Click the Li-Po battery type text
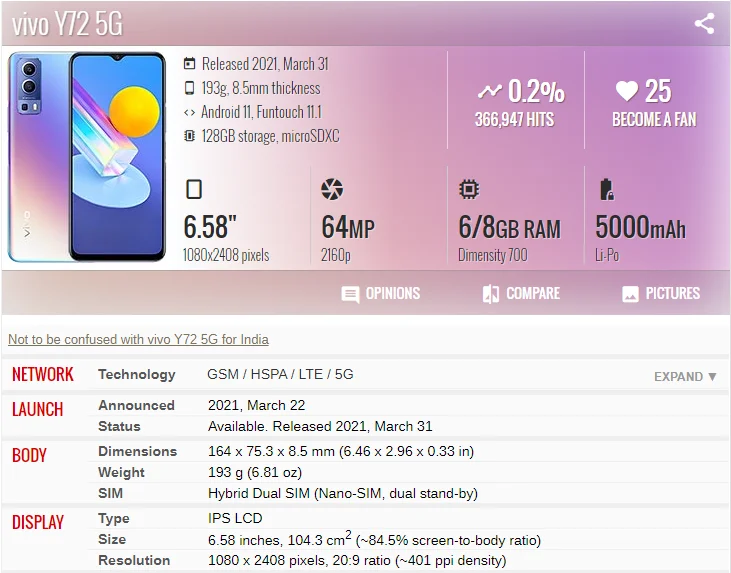Image resolution: width=731 pixels, height=573 pixels. pos(607,255)
